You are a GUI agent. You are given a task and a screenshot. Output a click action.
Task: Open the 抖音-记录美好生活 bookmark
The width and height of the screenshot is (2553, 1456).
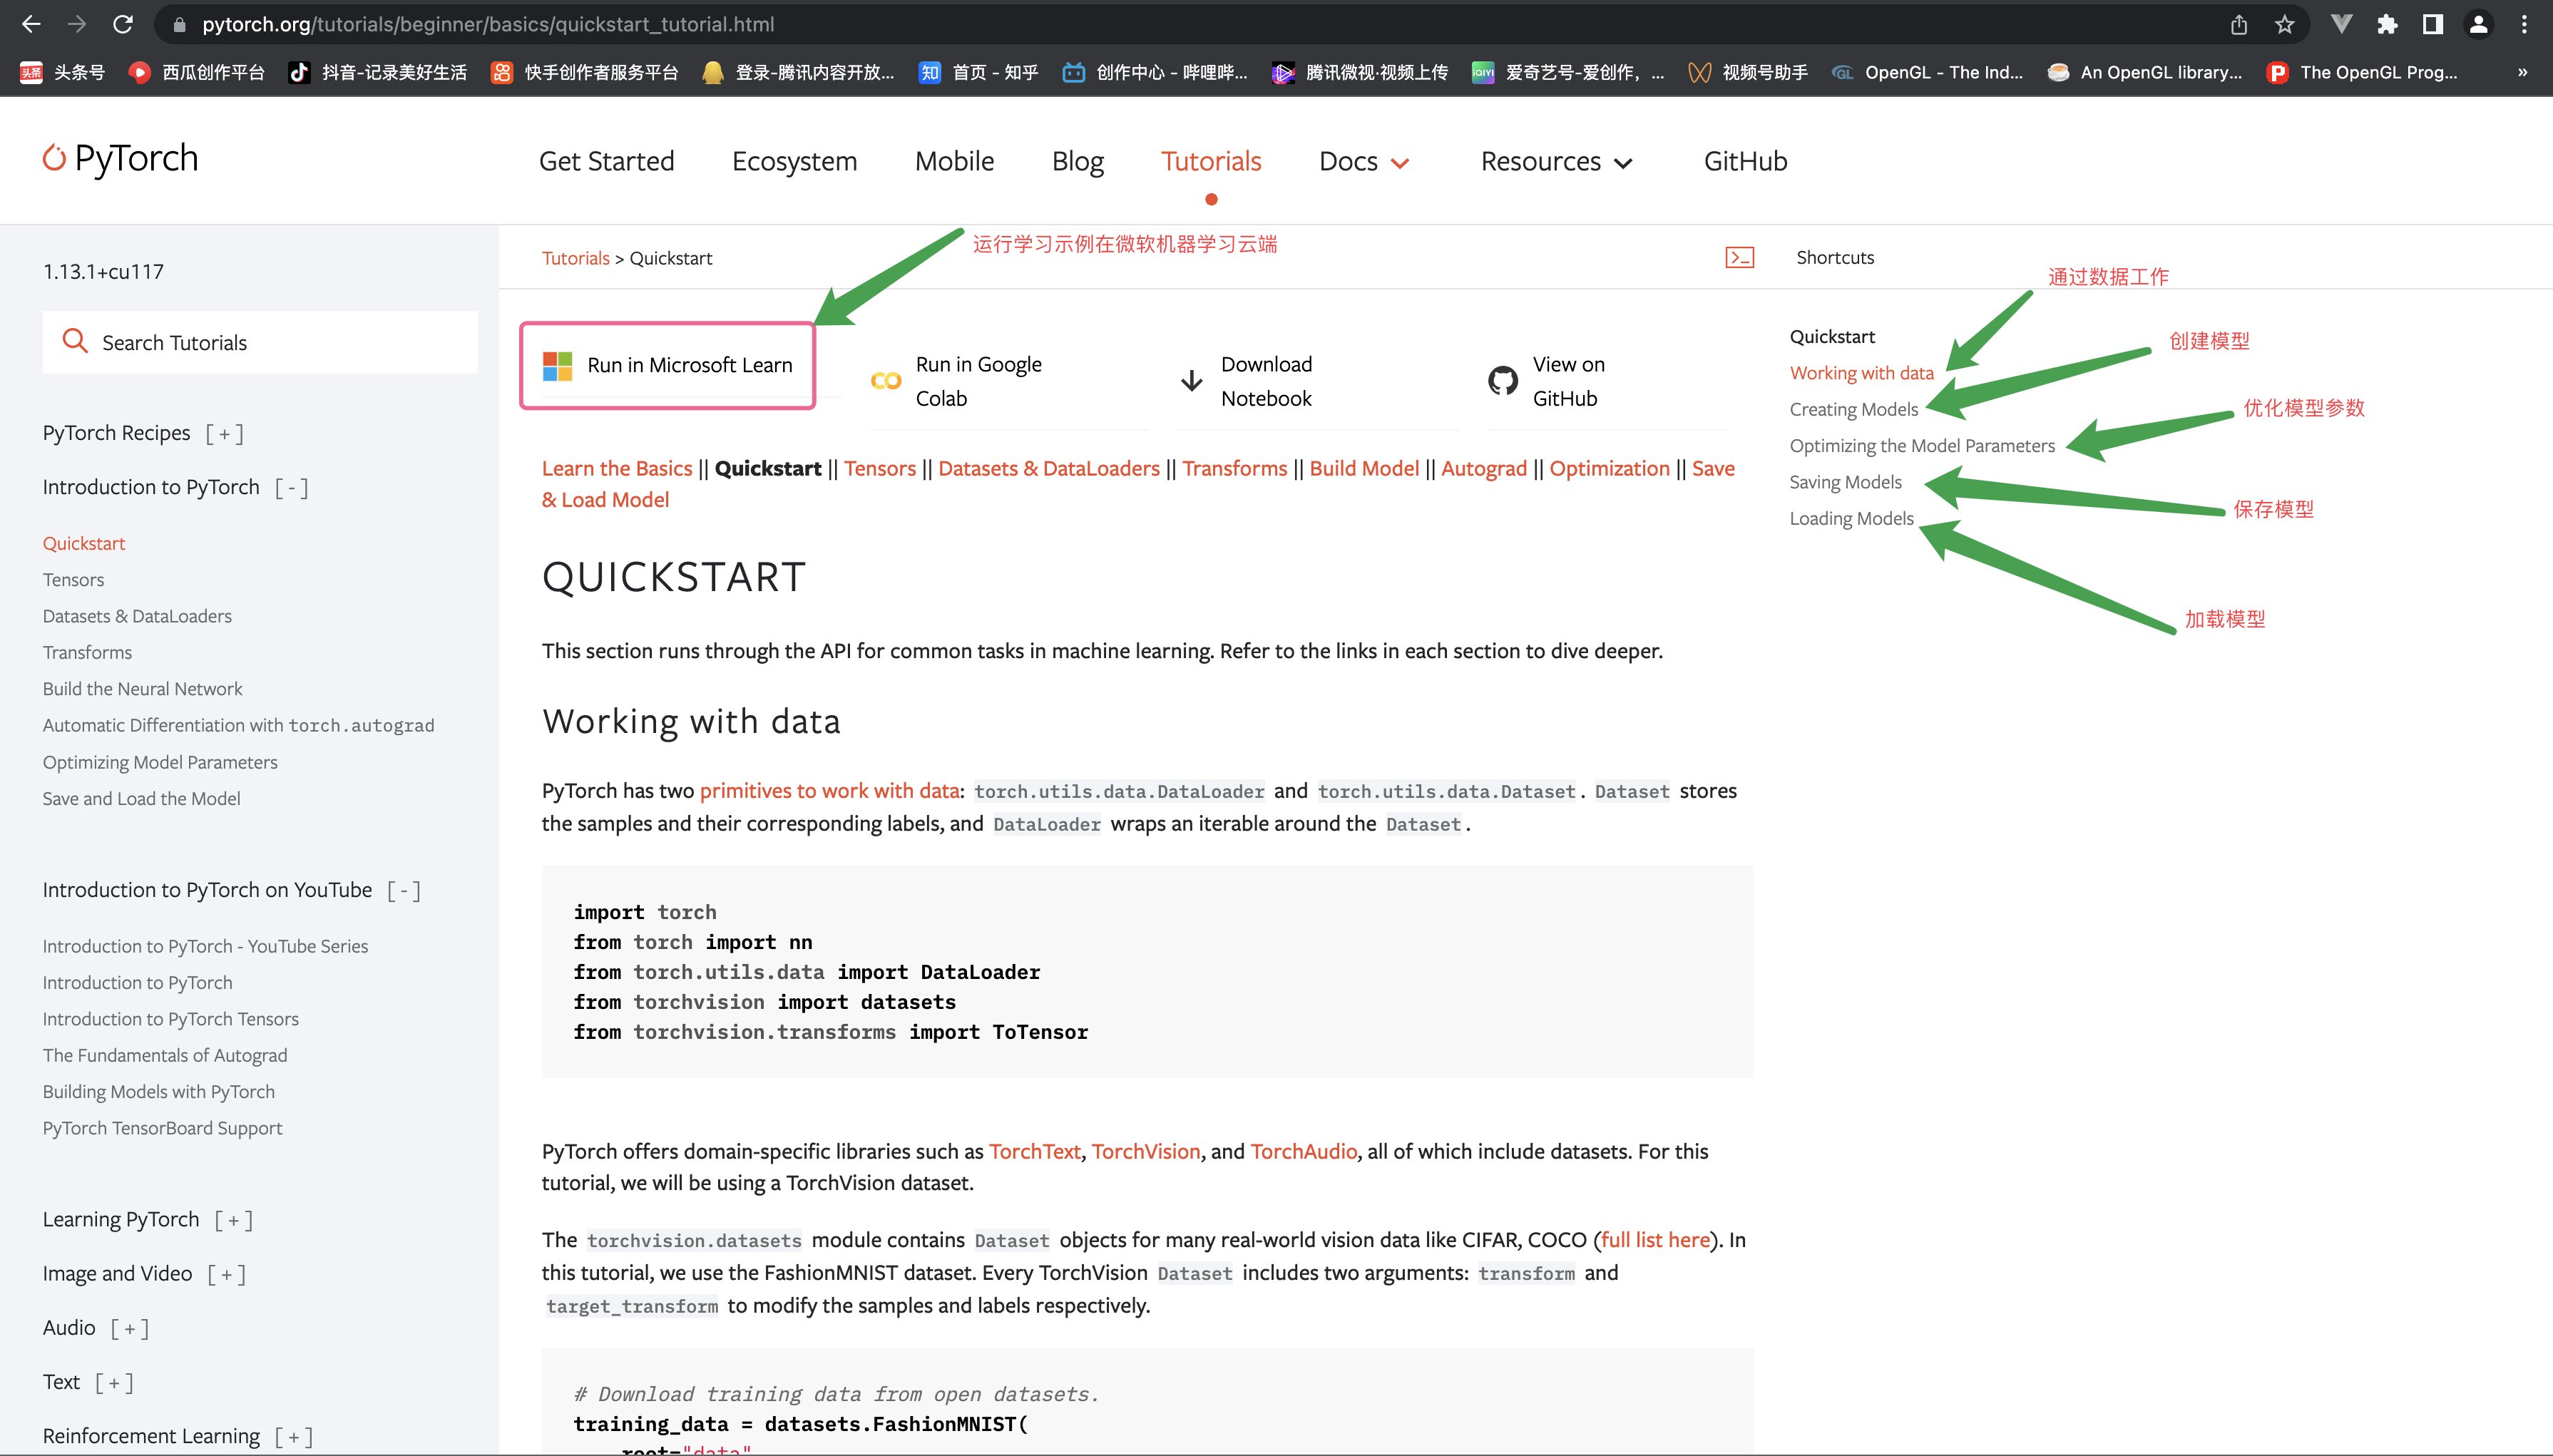(377, 72)
